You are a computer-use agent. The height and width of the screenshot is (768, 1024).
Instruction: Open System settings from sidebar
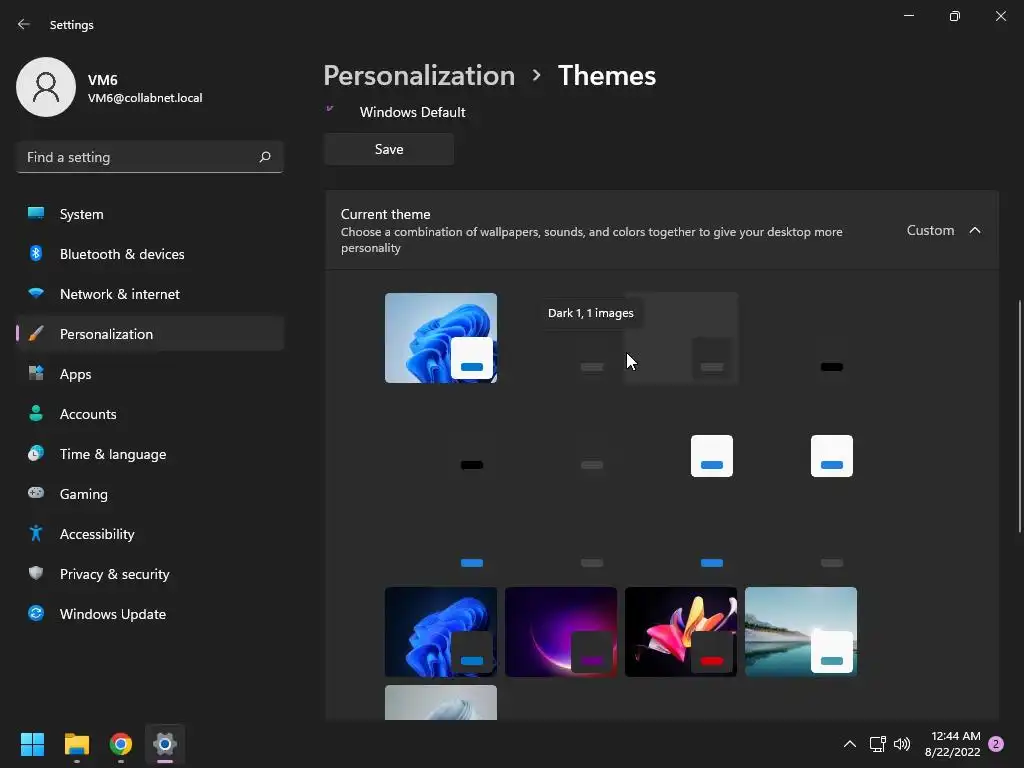pyautogui.click(x=150, y=214)
